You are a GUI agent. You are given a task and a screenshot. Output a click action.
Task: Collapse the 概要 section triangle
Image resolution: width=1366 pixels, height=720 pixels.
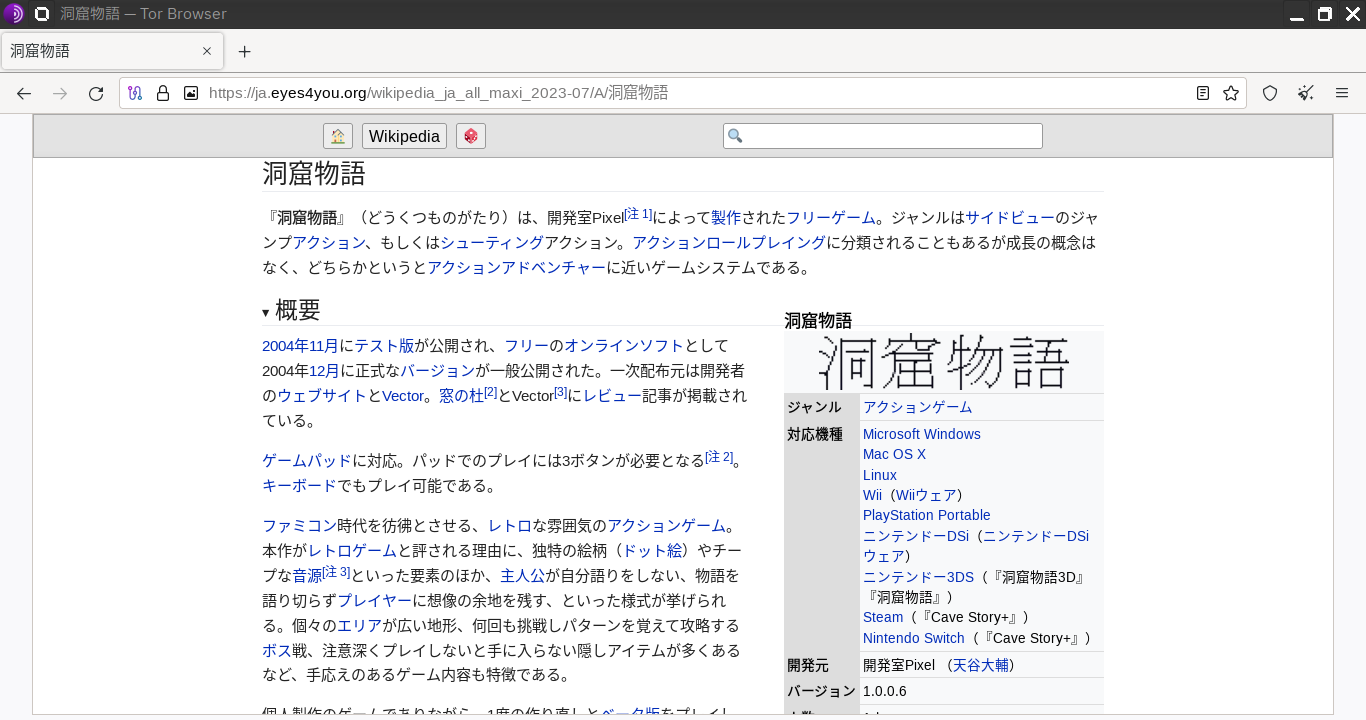[x=266, y=312]
